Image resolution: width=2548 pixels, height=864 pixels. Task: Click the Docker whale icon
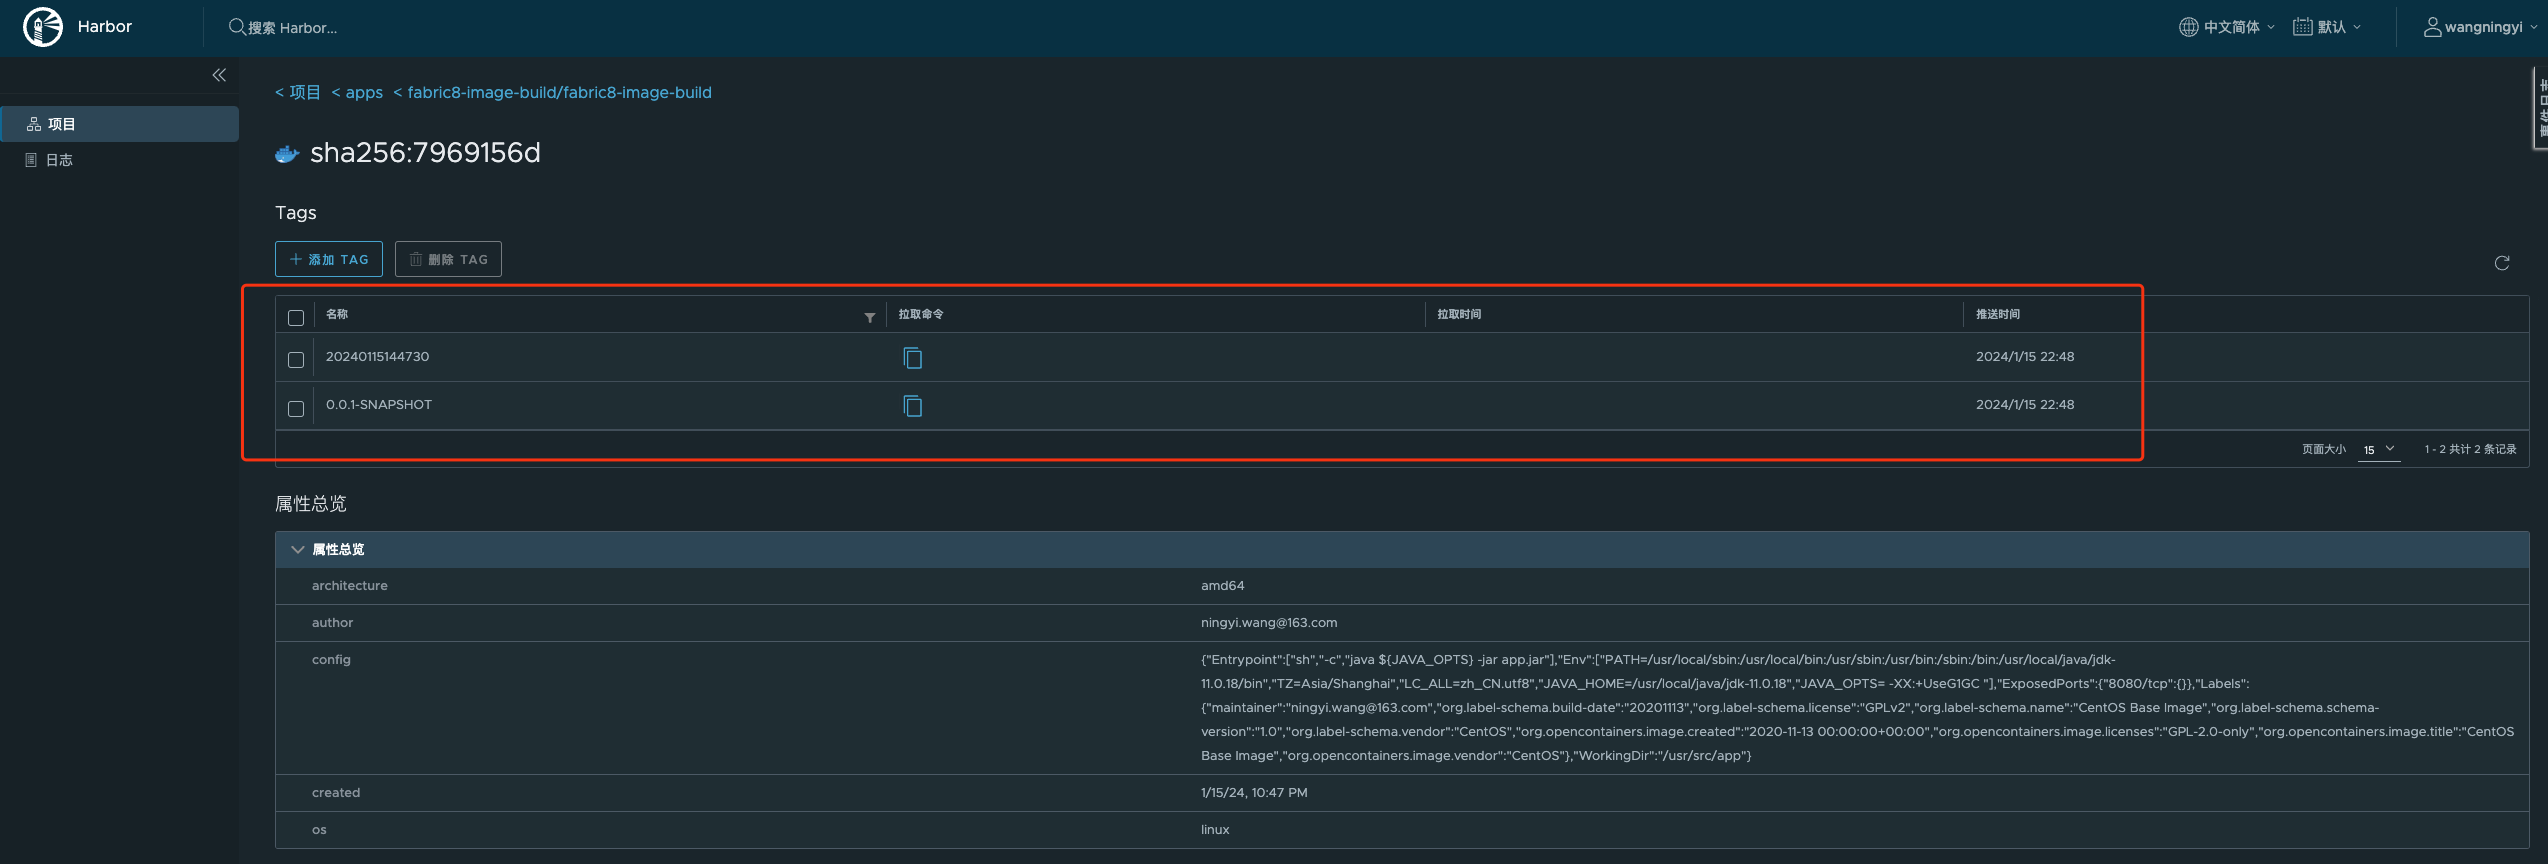point(287,154)
